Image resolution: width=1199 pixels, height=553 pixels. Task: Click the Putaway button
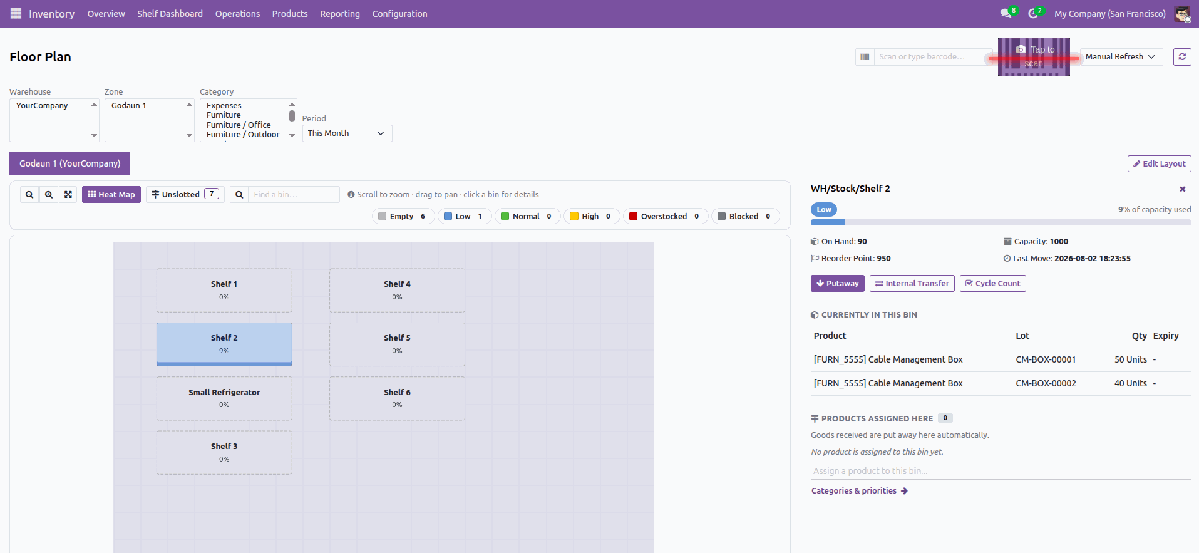click(837, 283)
